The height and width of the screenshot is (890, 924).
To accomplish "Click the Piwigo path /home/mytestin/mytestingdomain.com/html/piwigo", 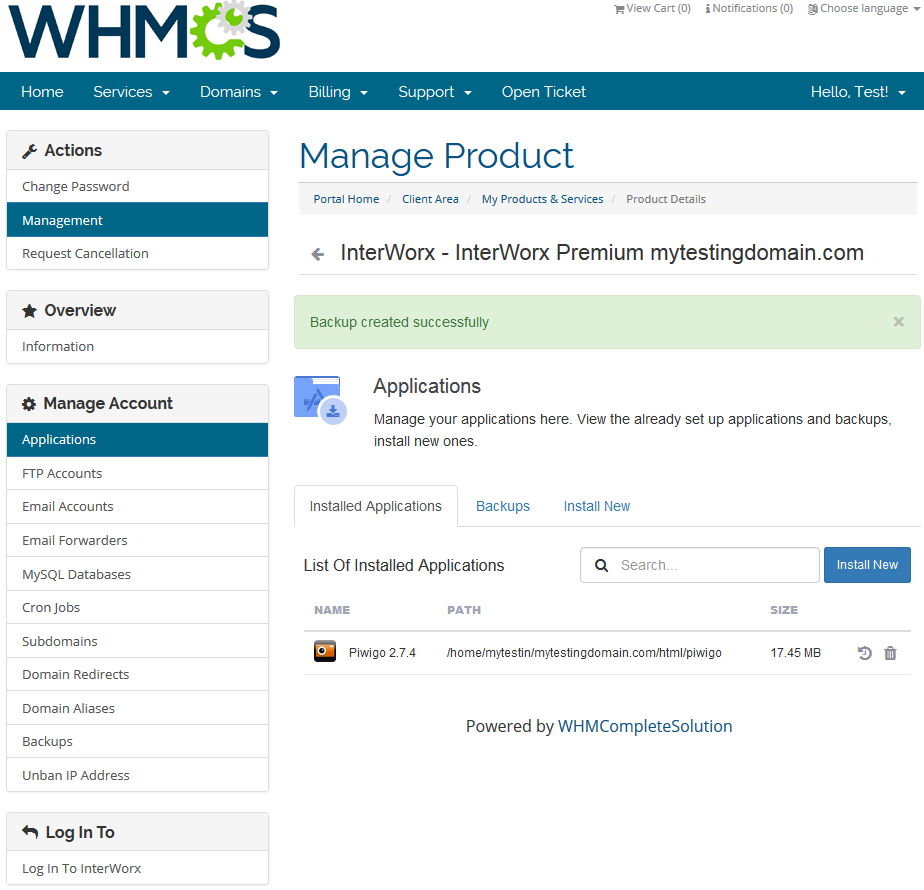I will coord(584,653).
